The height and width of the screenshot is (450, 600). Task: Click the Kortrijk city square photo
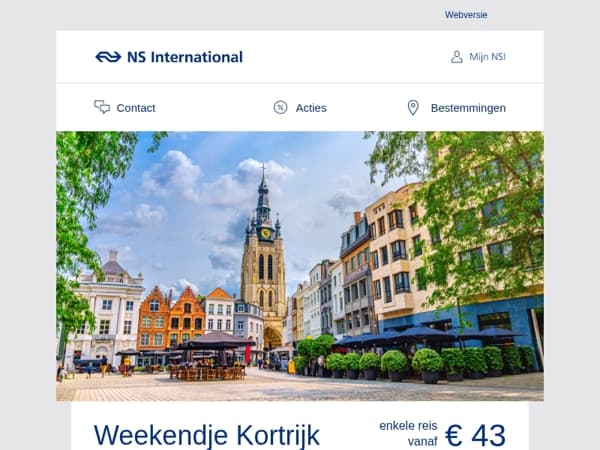coord(300,266)
